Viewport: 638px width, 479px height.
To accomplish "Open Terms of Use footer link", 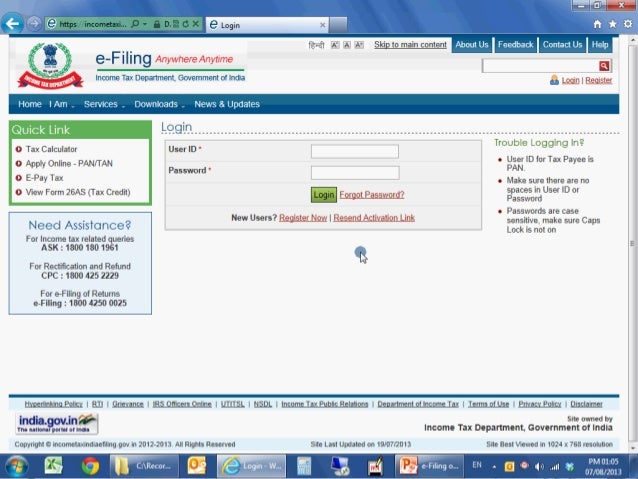I will click(x=488, y=404).
